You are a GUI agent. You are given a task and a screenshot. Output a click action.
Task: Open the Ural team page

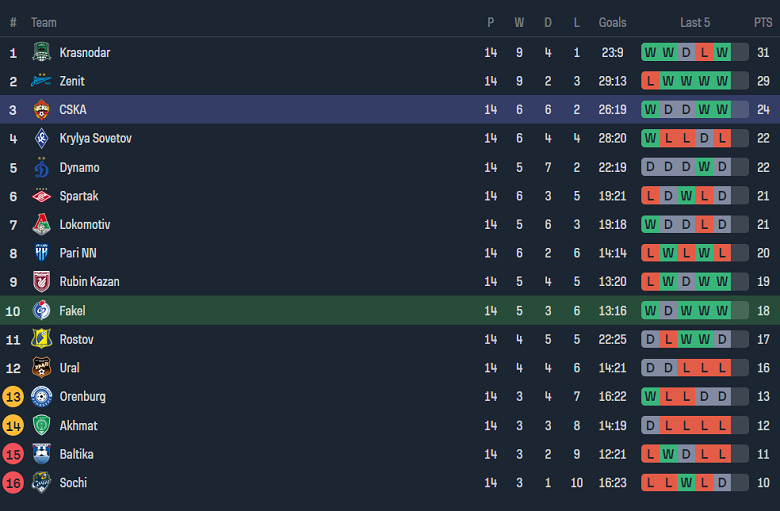69,368
